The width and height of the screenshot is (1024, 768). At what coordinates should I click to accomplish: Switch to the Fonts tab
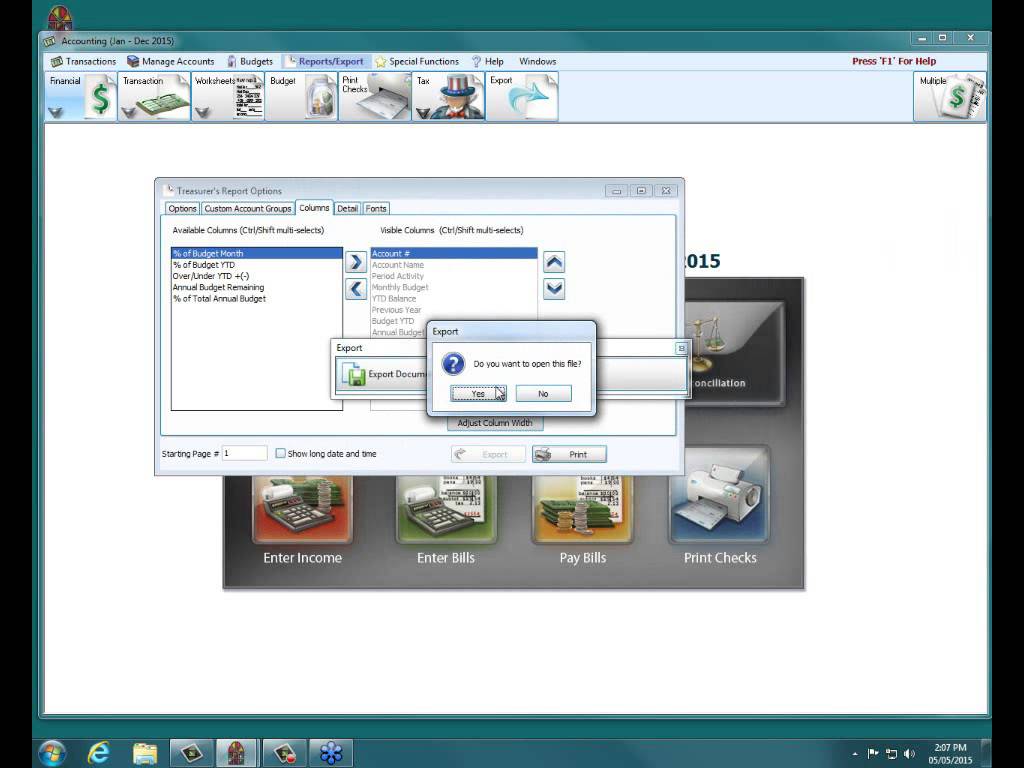(x=375, y=208)
